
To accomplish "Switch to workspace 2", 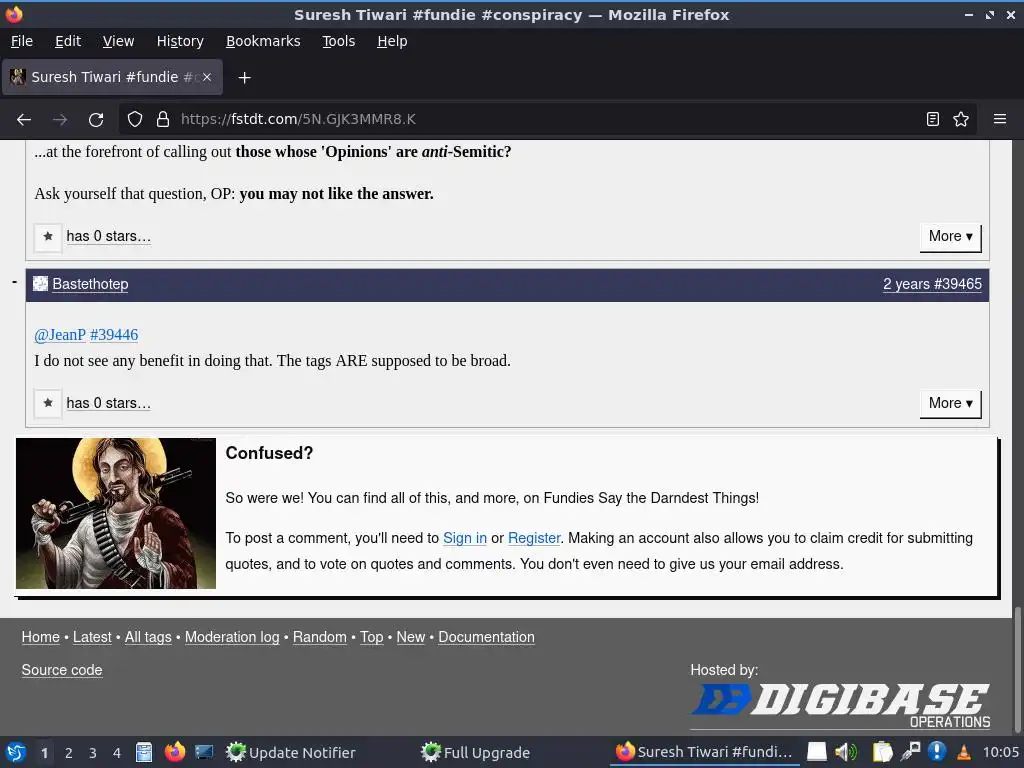I will 69,753.
